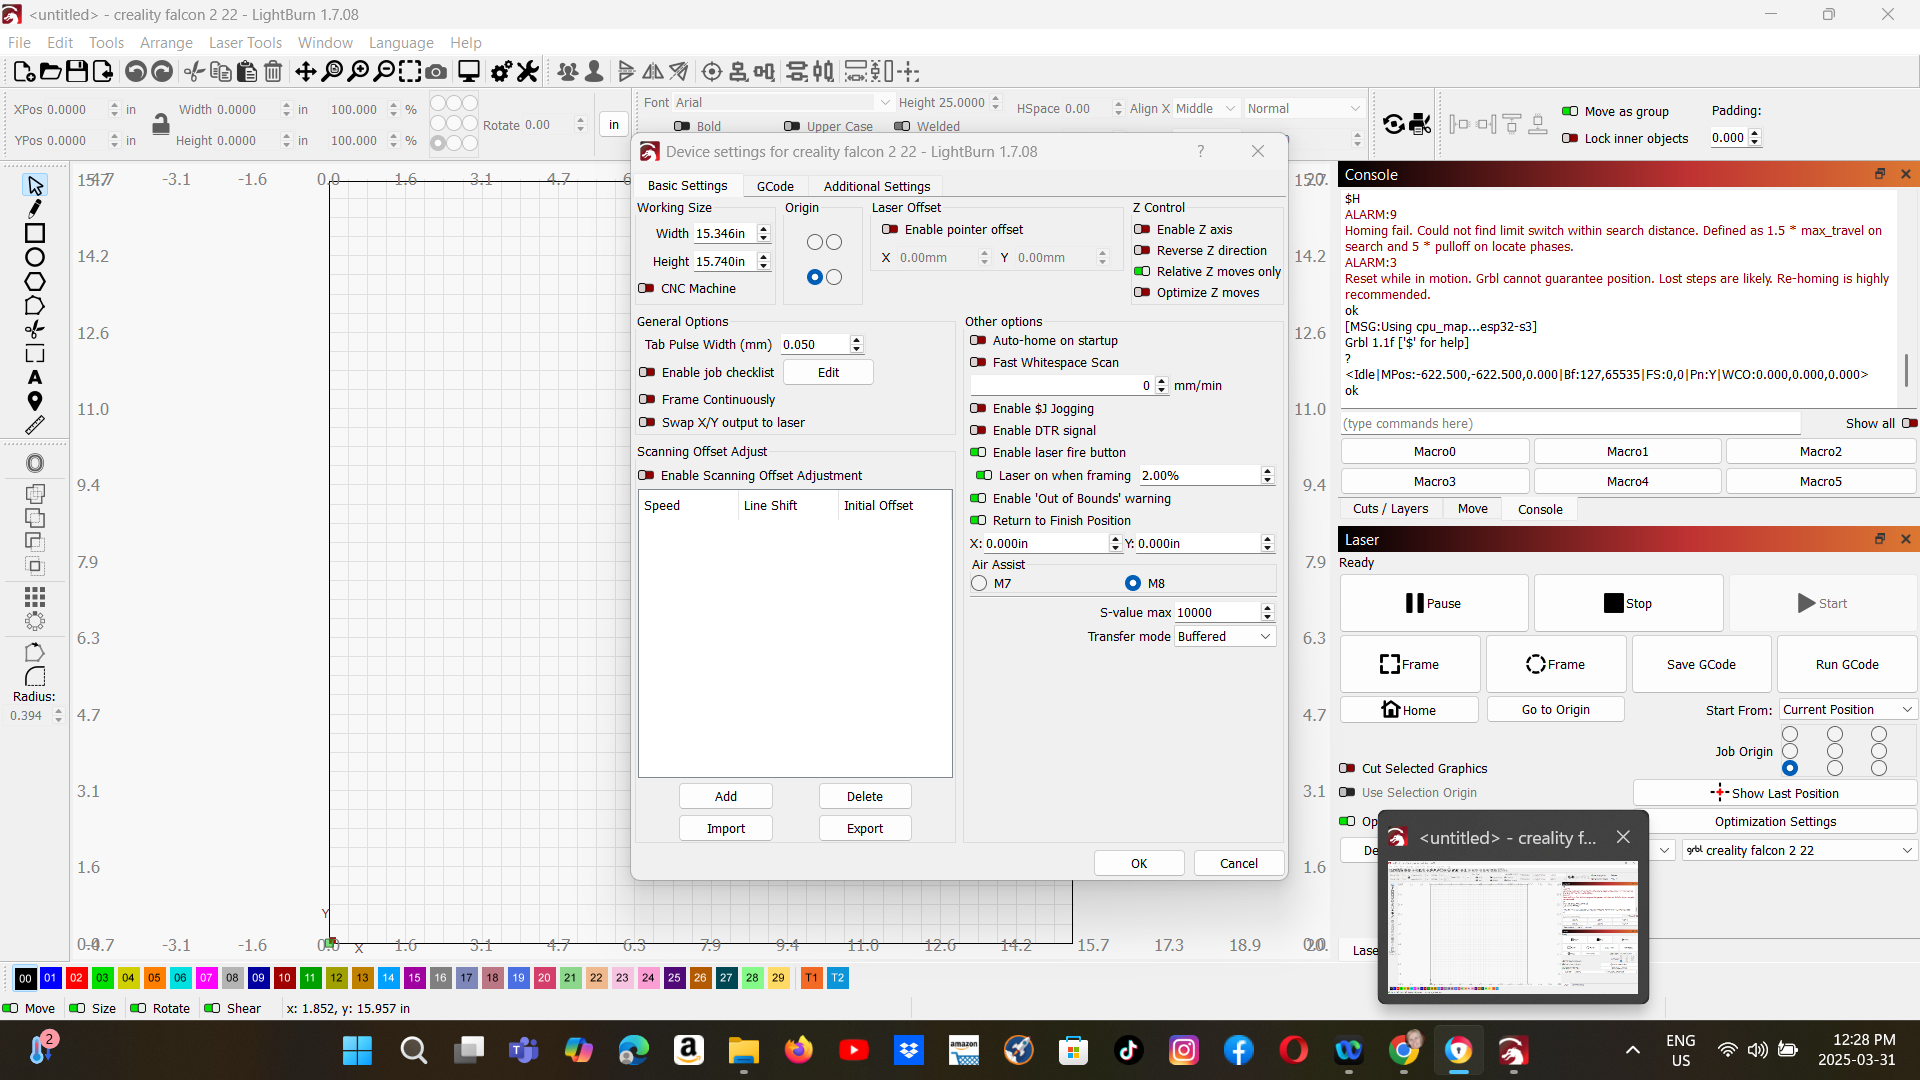Image resolution: width=1920 pixels, height=1080 pixels.
Task: Open Device Settings wrench-screwdriver icon
Action: (x=528, y=71)
